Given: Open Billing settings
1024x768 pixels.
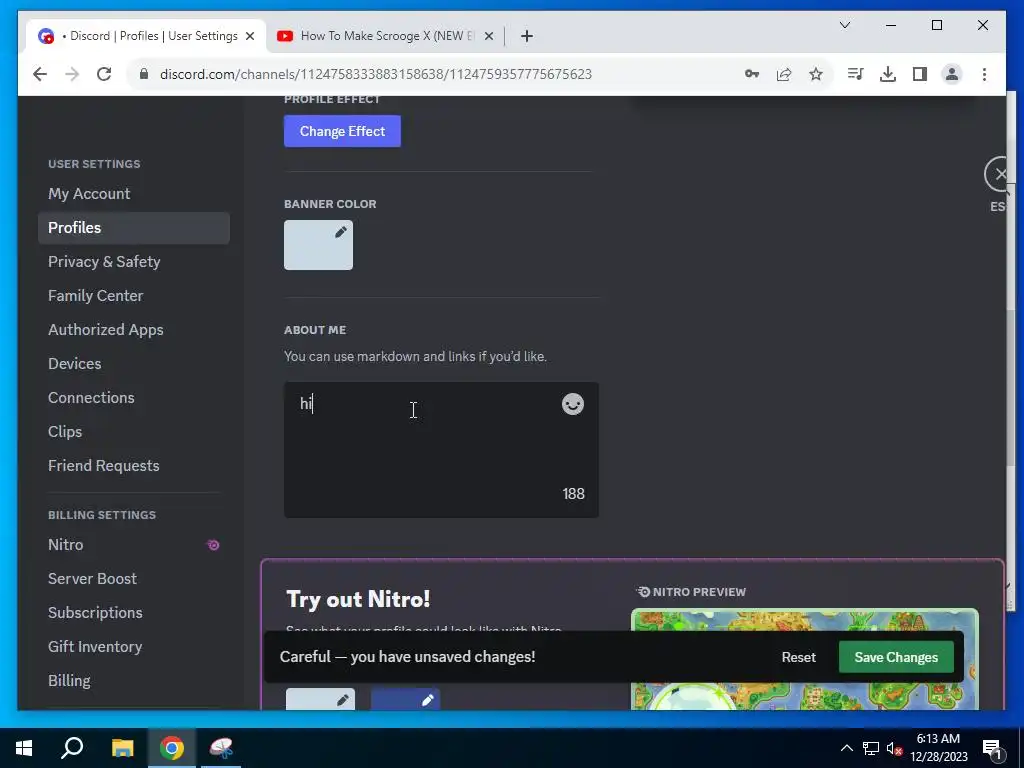Looking at the screenshot, I should (134, 680).
